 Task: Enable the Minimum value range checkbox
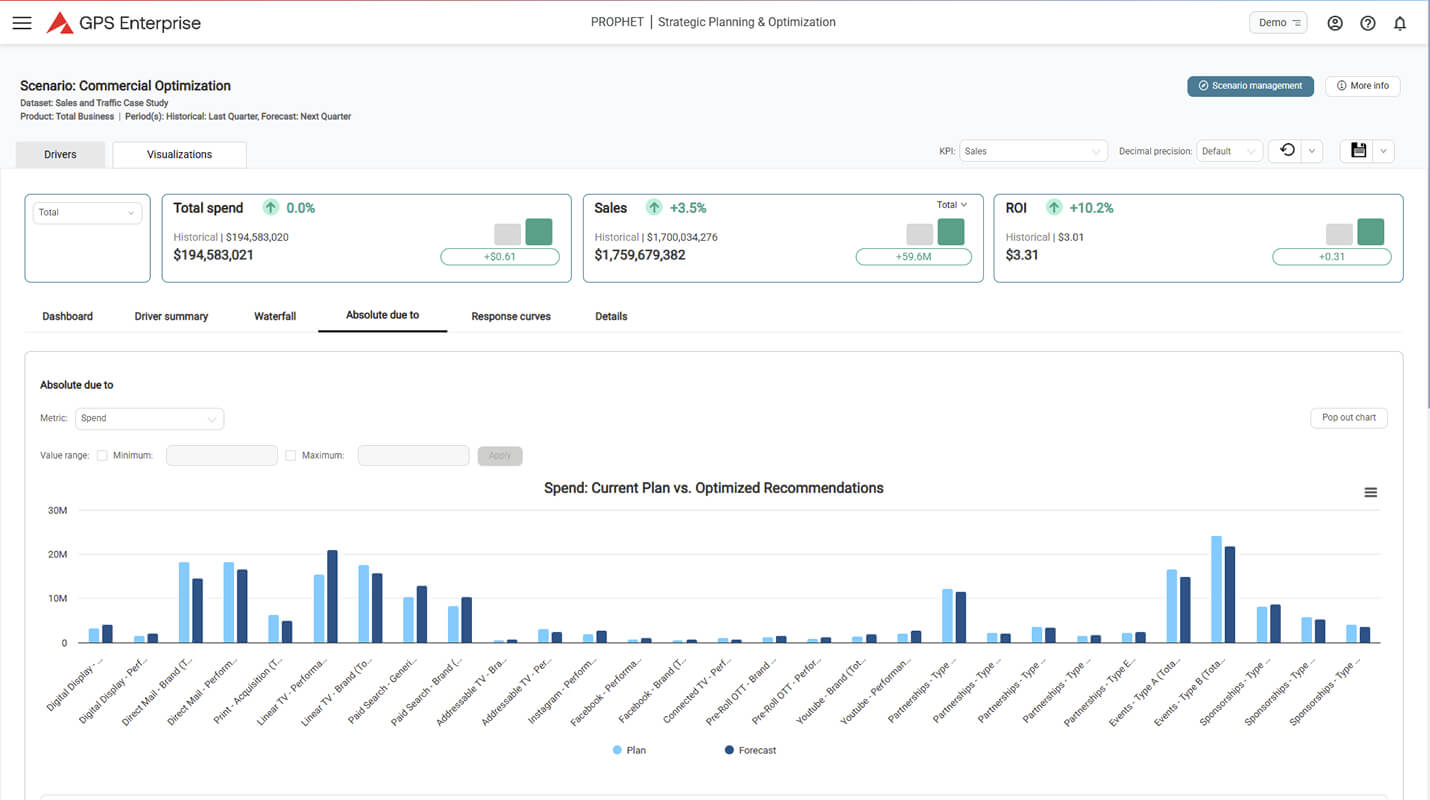[102, 456]
